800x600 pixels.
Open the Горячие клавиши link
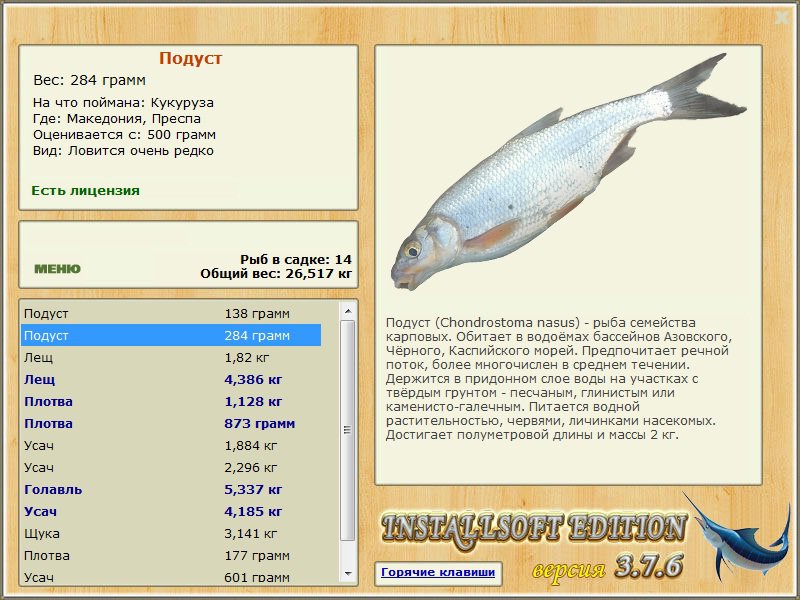coord(438,572)
